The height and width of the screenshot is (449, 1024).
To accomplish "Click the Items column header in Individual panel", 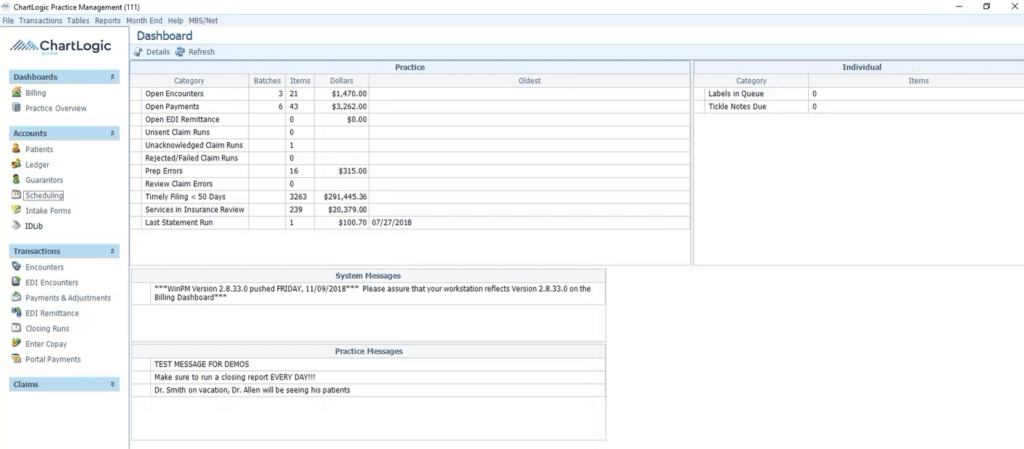I will coord(918,81).
